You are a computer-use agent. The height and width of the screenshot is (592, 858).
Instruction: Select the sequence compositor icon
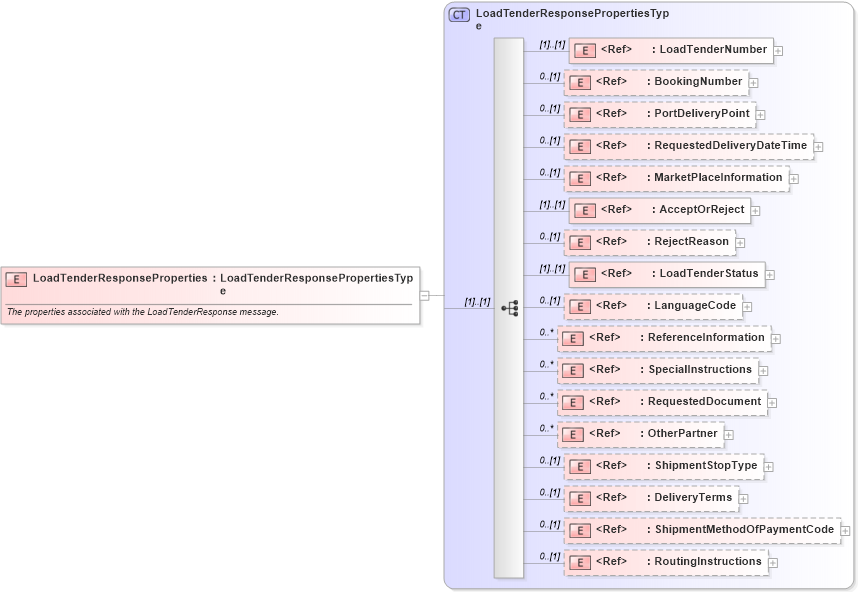pos(510,307)
